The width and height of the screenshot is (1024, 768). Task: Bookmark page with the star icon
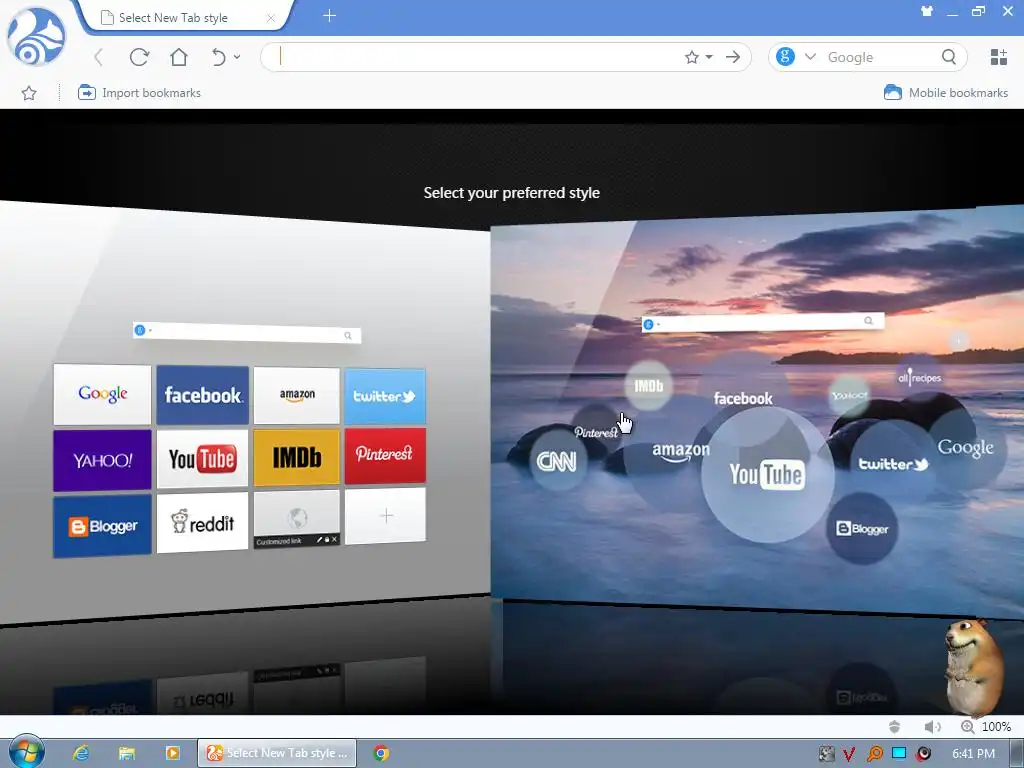(692, 57)
